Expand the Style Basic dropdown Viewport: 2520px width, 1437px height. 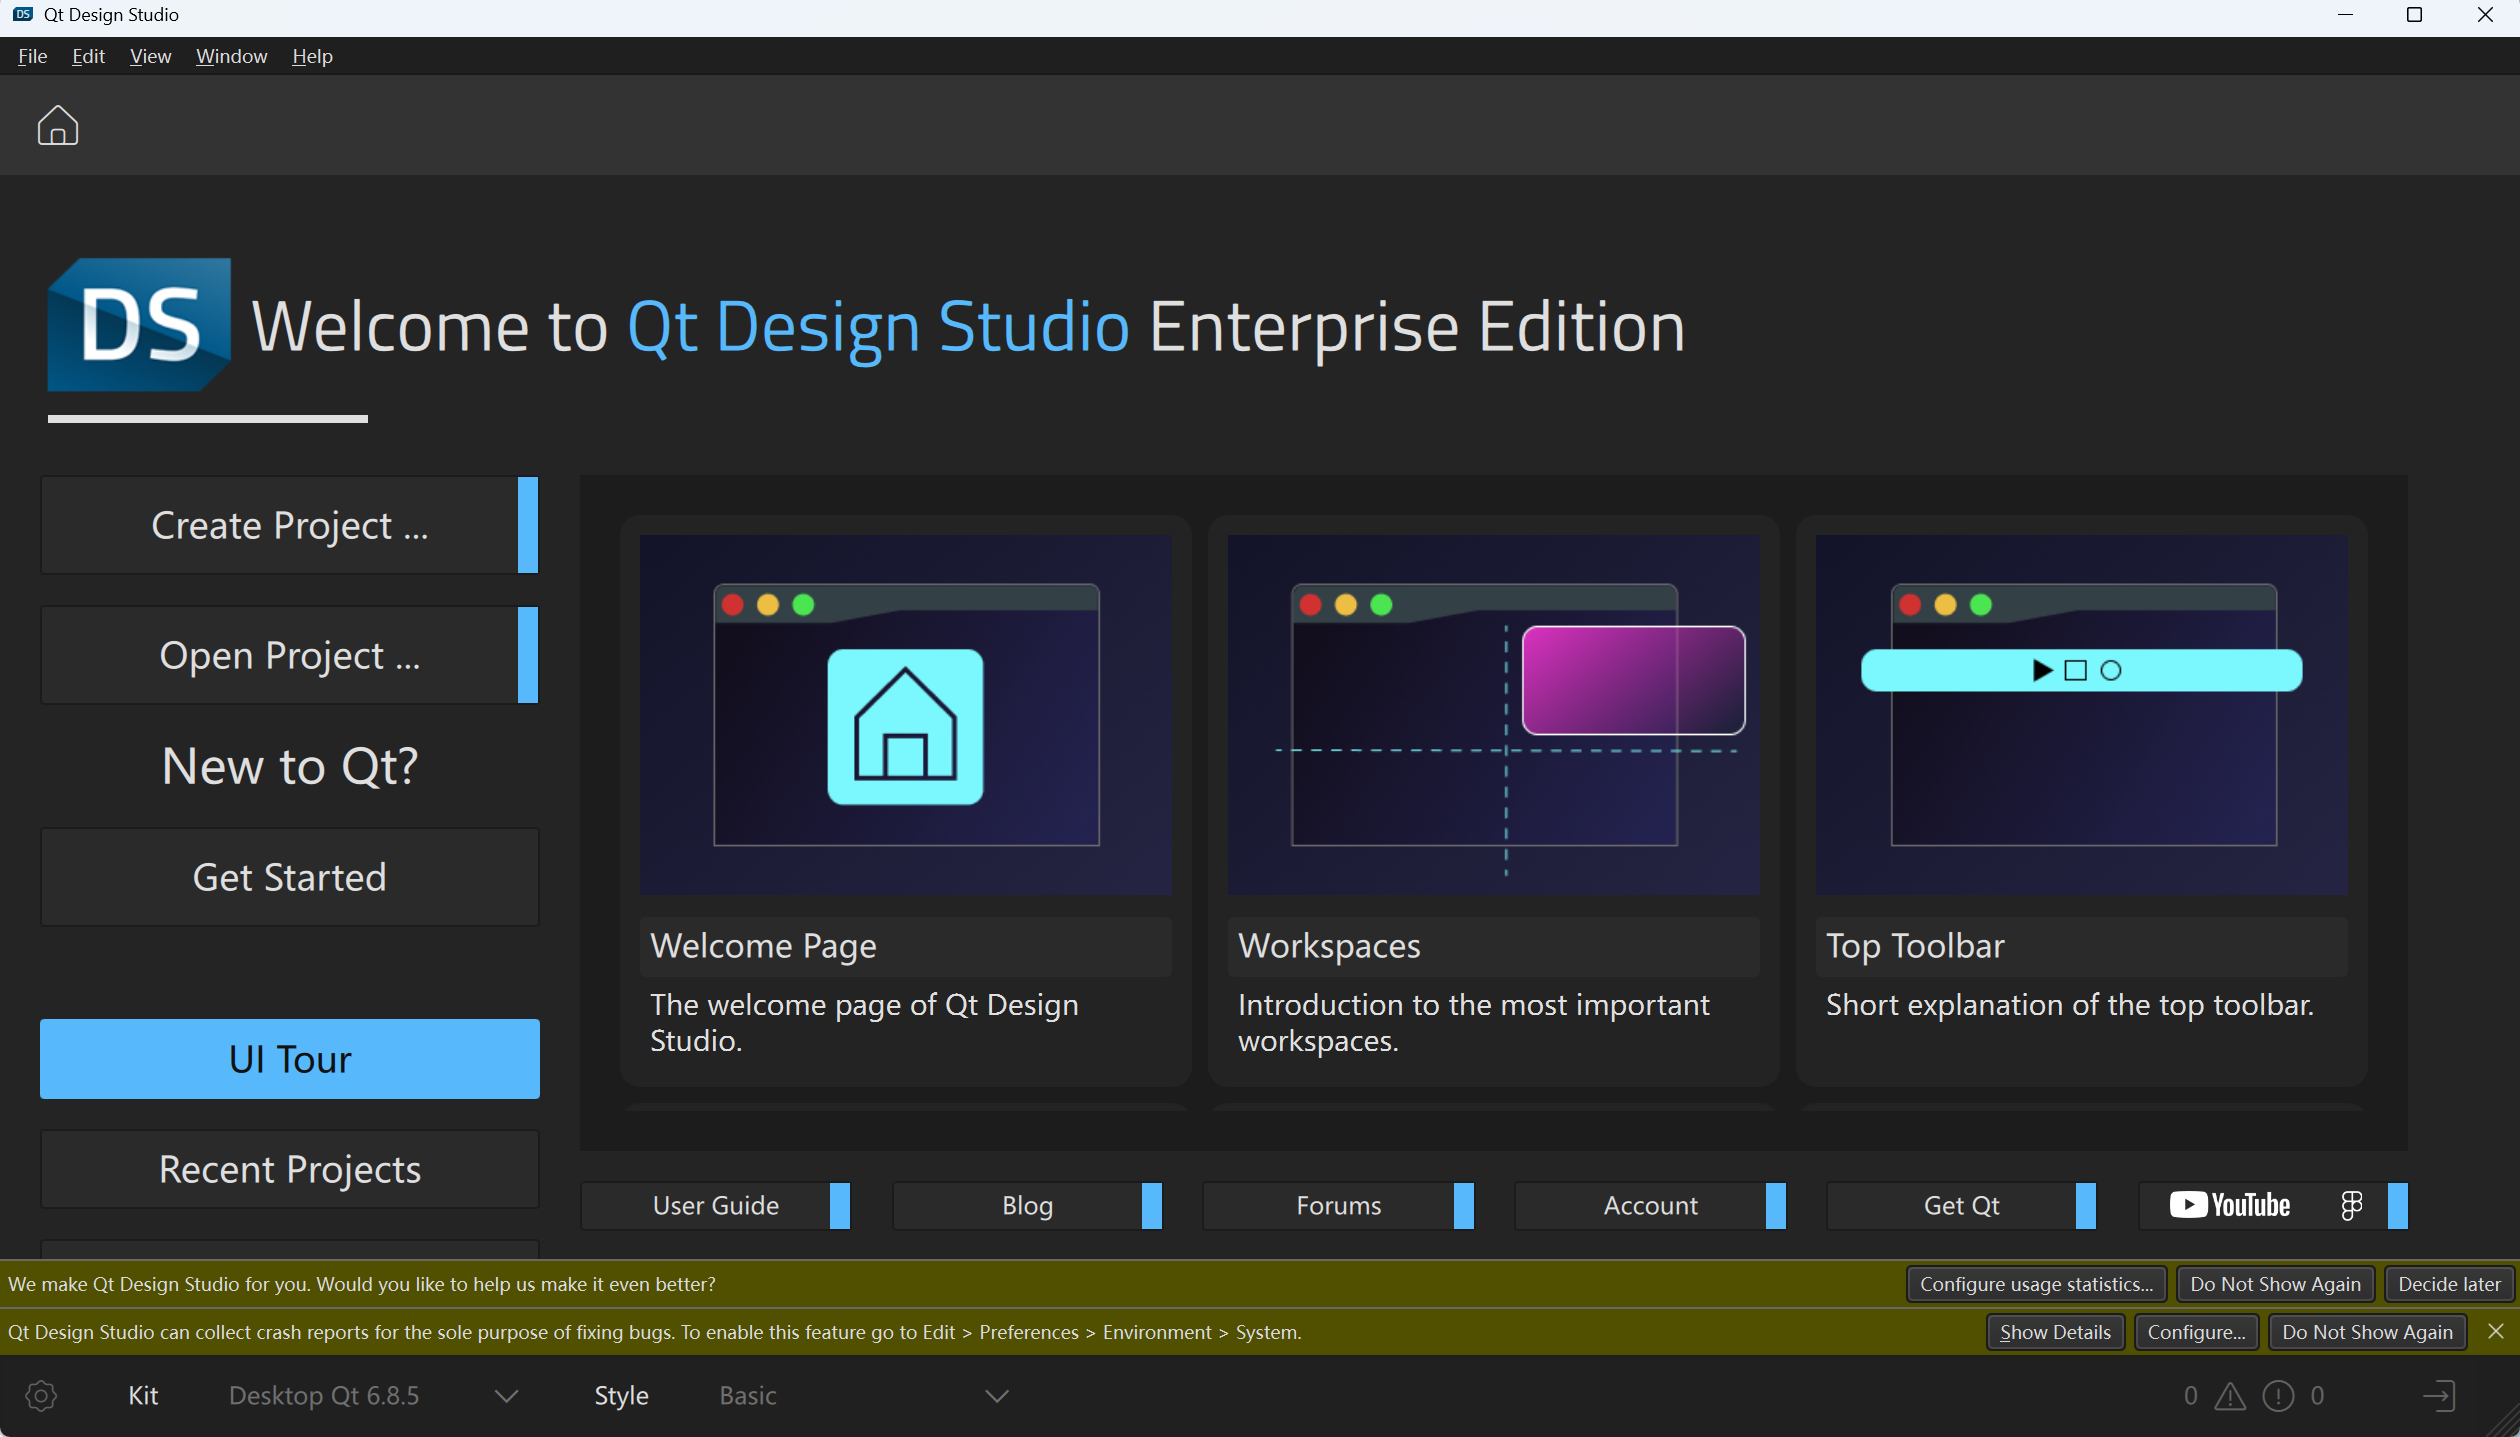[996, 1396]
